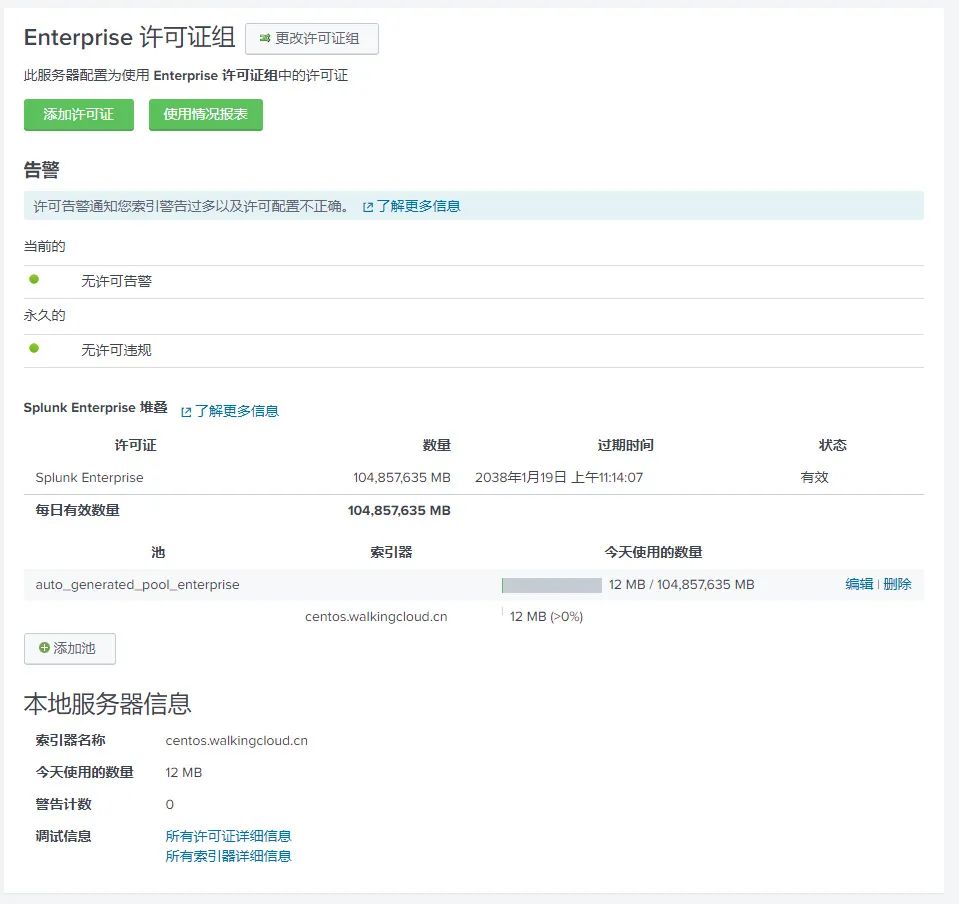The width and height of the screenshot is (959, 904).
Task: Click the auto_generated_pool_enterprise pool name
Action: pos(138,585)
